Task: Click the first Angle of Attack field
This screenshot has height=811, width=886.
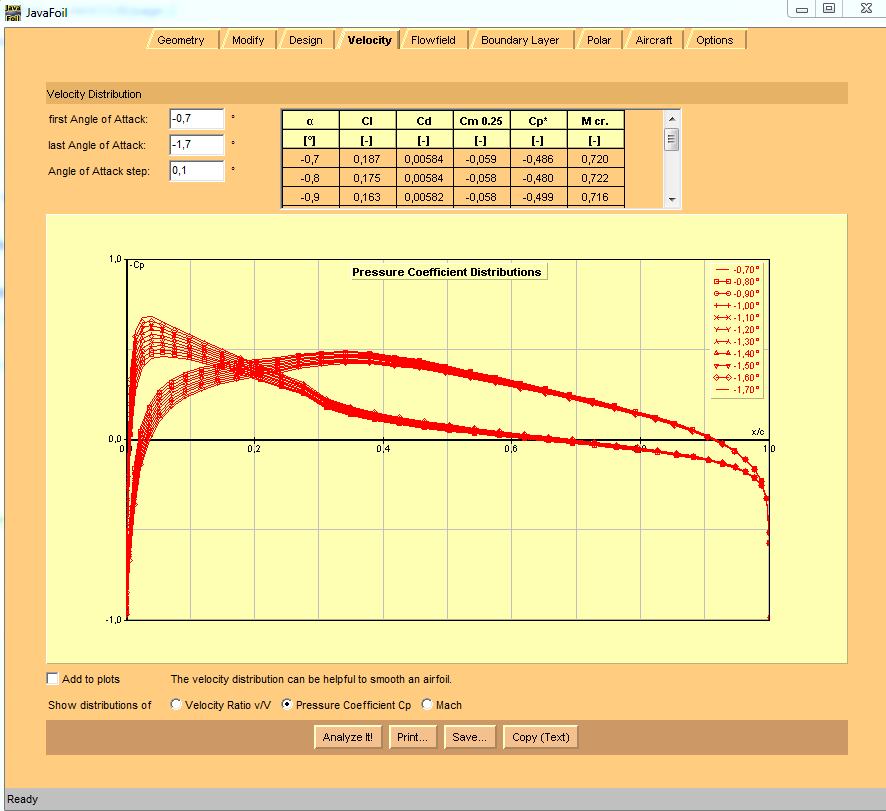Action: coord(196,119)
